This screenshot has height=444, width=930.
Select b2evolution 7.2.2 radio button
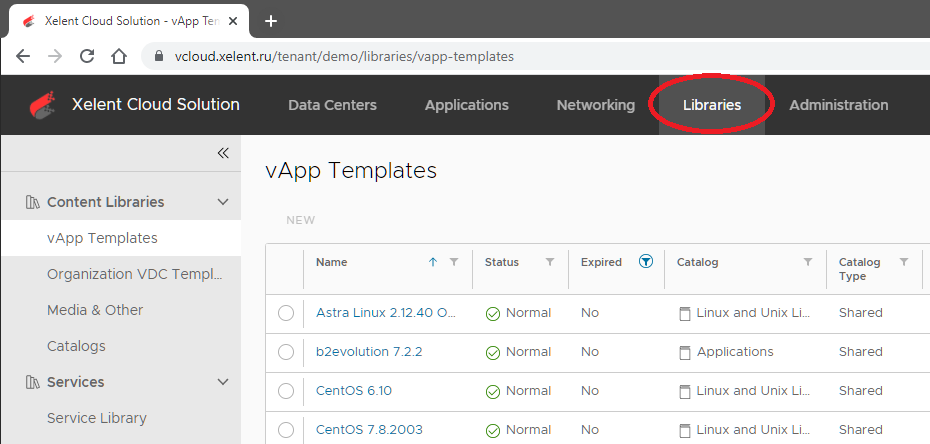tap(286, 352)
